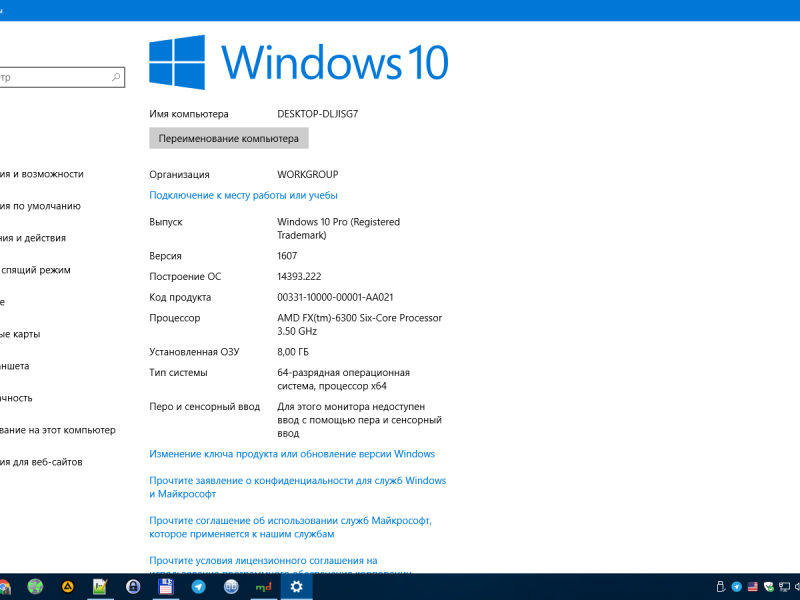Click the 'Организация' label

180,174
